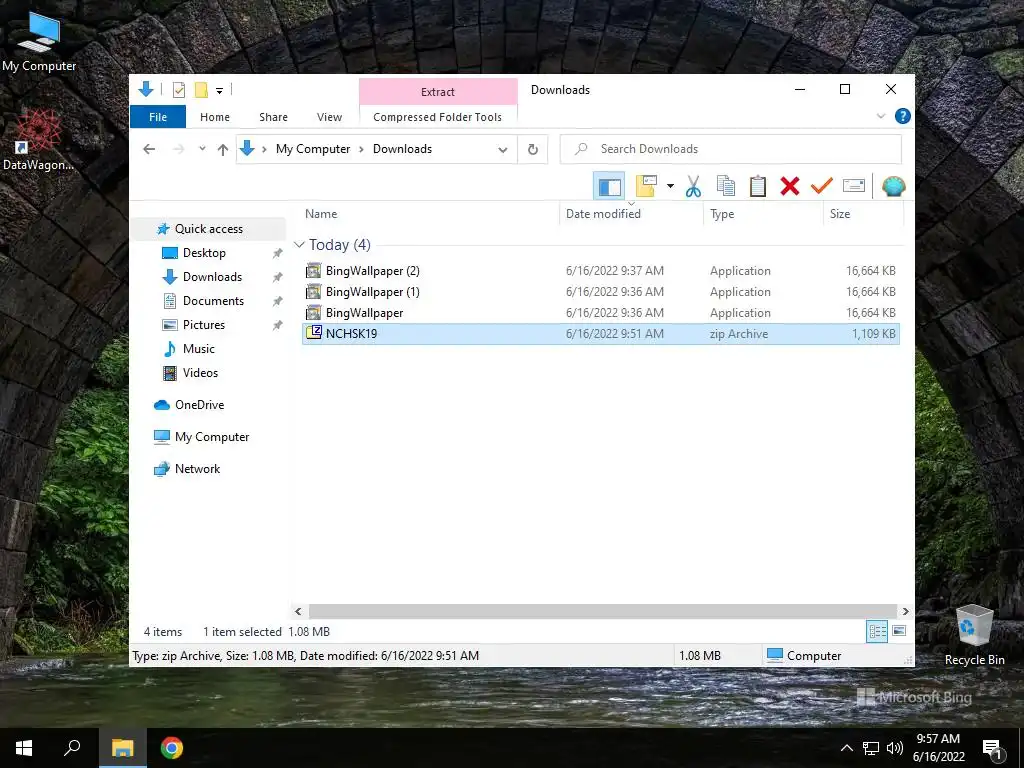Select the NCHSK19 zip archive
The height and width of the screenshot is (768, 1024).
(600, 334)
